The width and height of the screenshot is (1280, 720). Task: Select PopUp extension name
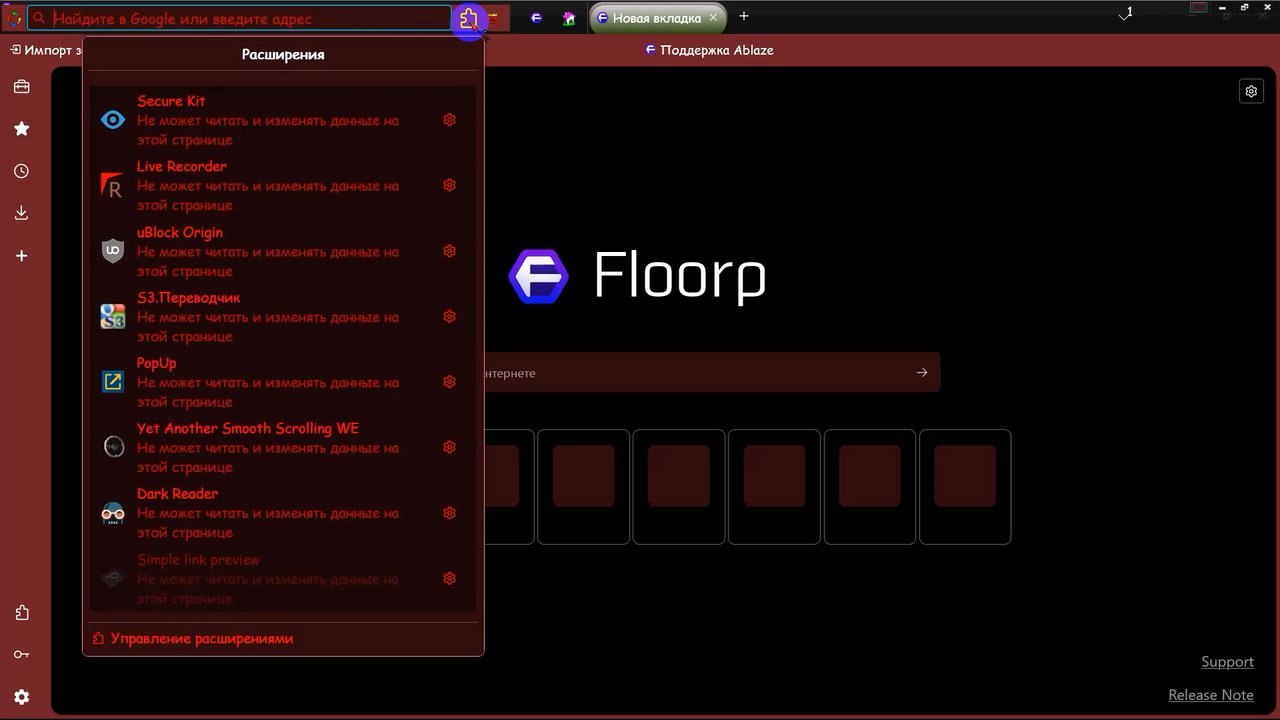tap(156, 363)
